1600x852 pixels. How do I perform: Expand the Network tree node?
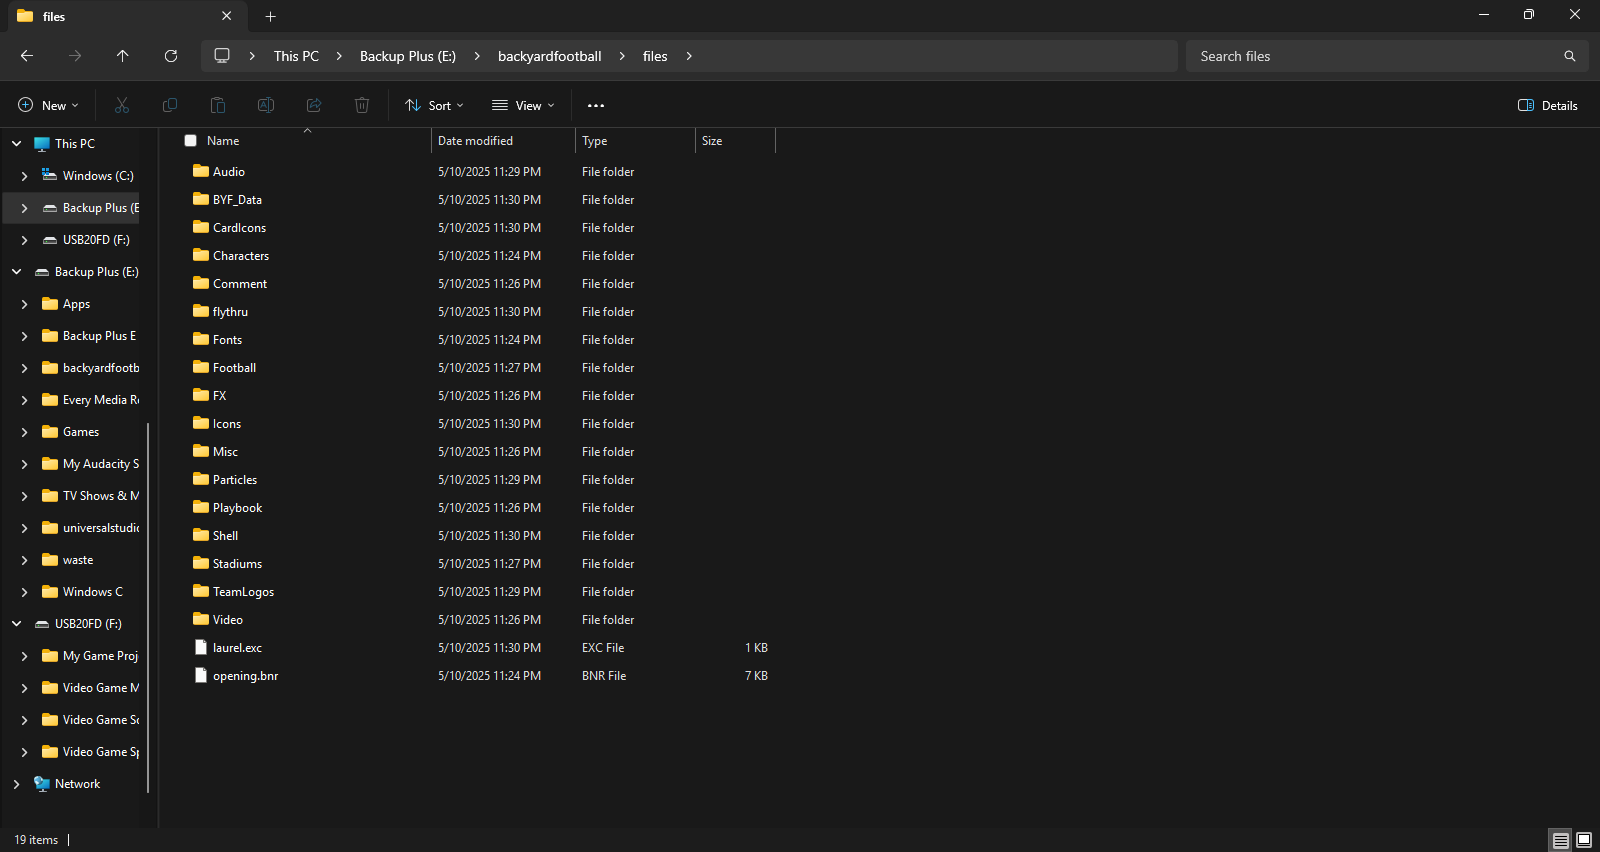tap(16, 784)
